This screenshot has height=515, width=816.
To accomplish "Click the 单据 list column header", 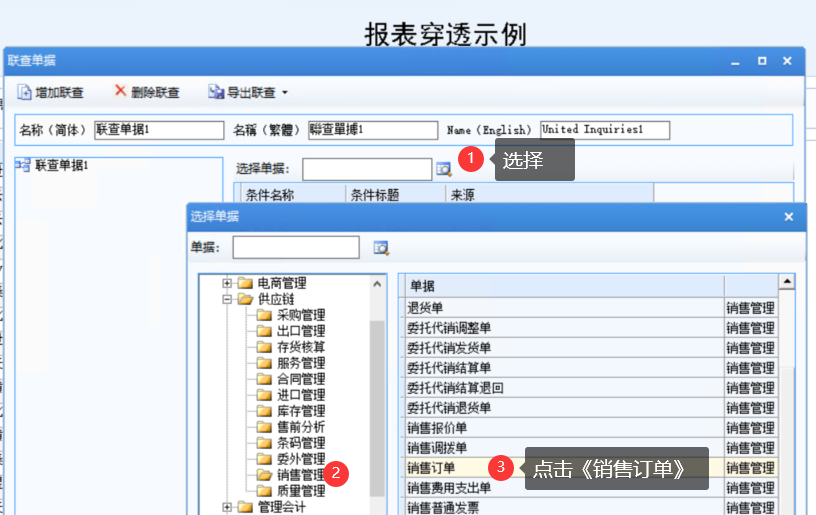I will tap(565, 286).
